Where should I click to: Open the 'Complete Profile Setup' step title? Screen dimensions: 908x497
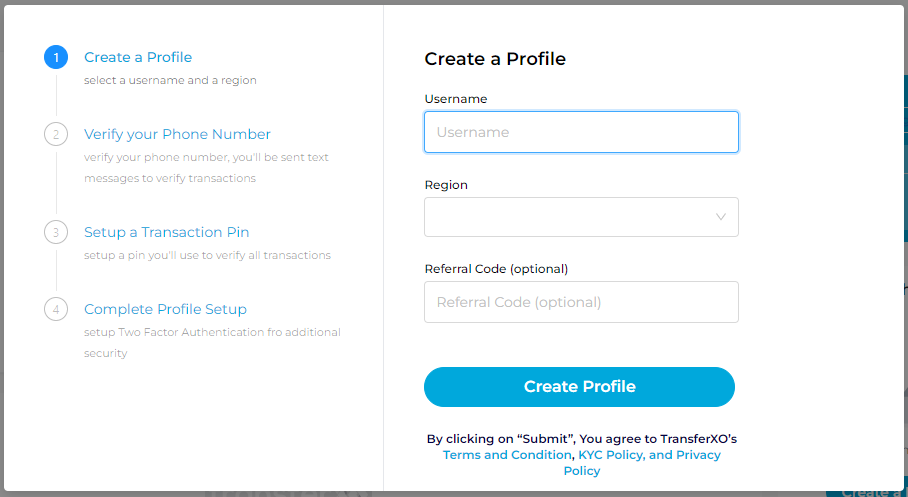(165, 309)
